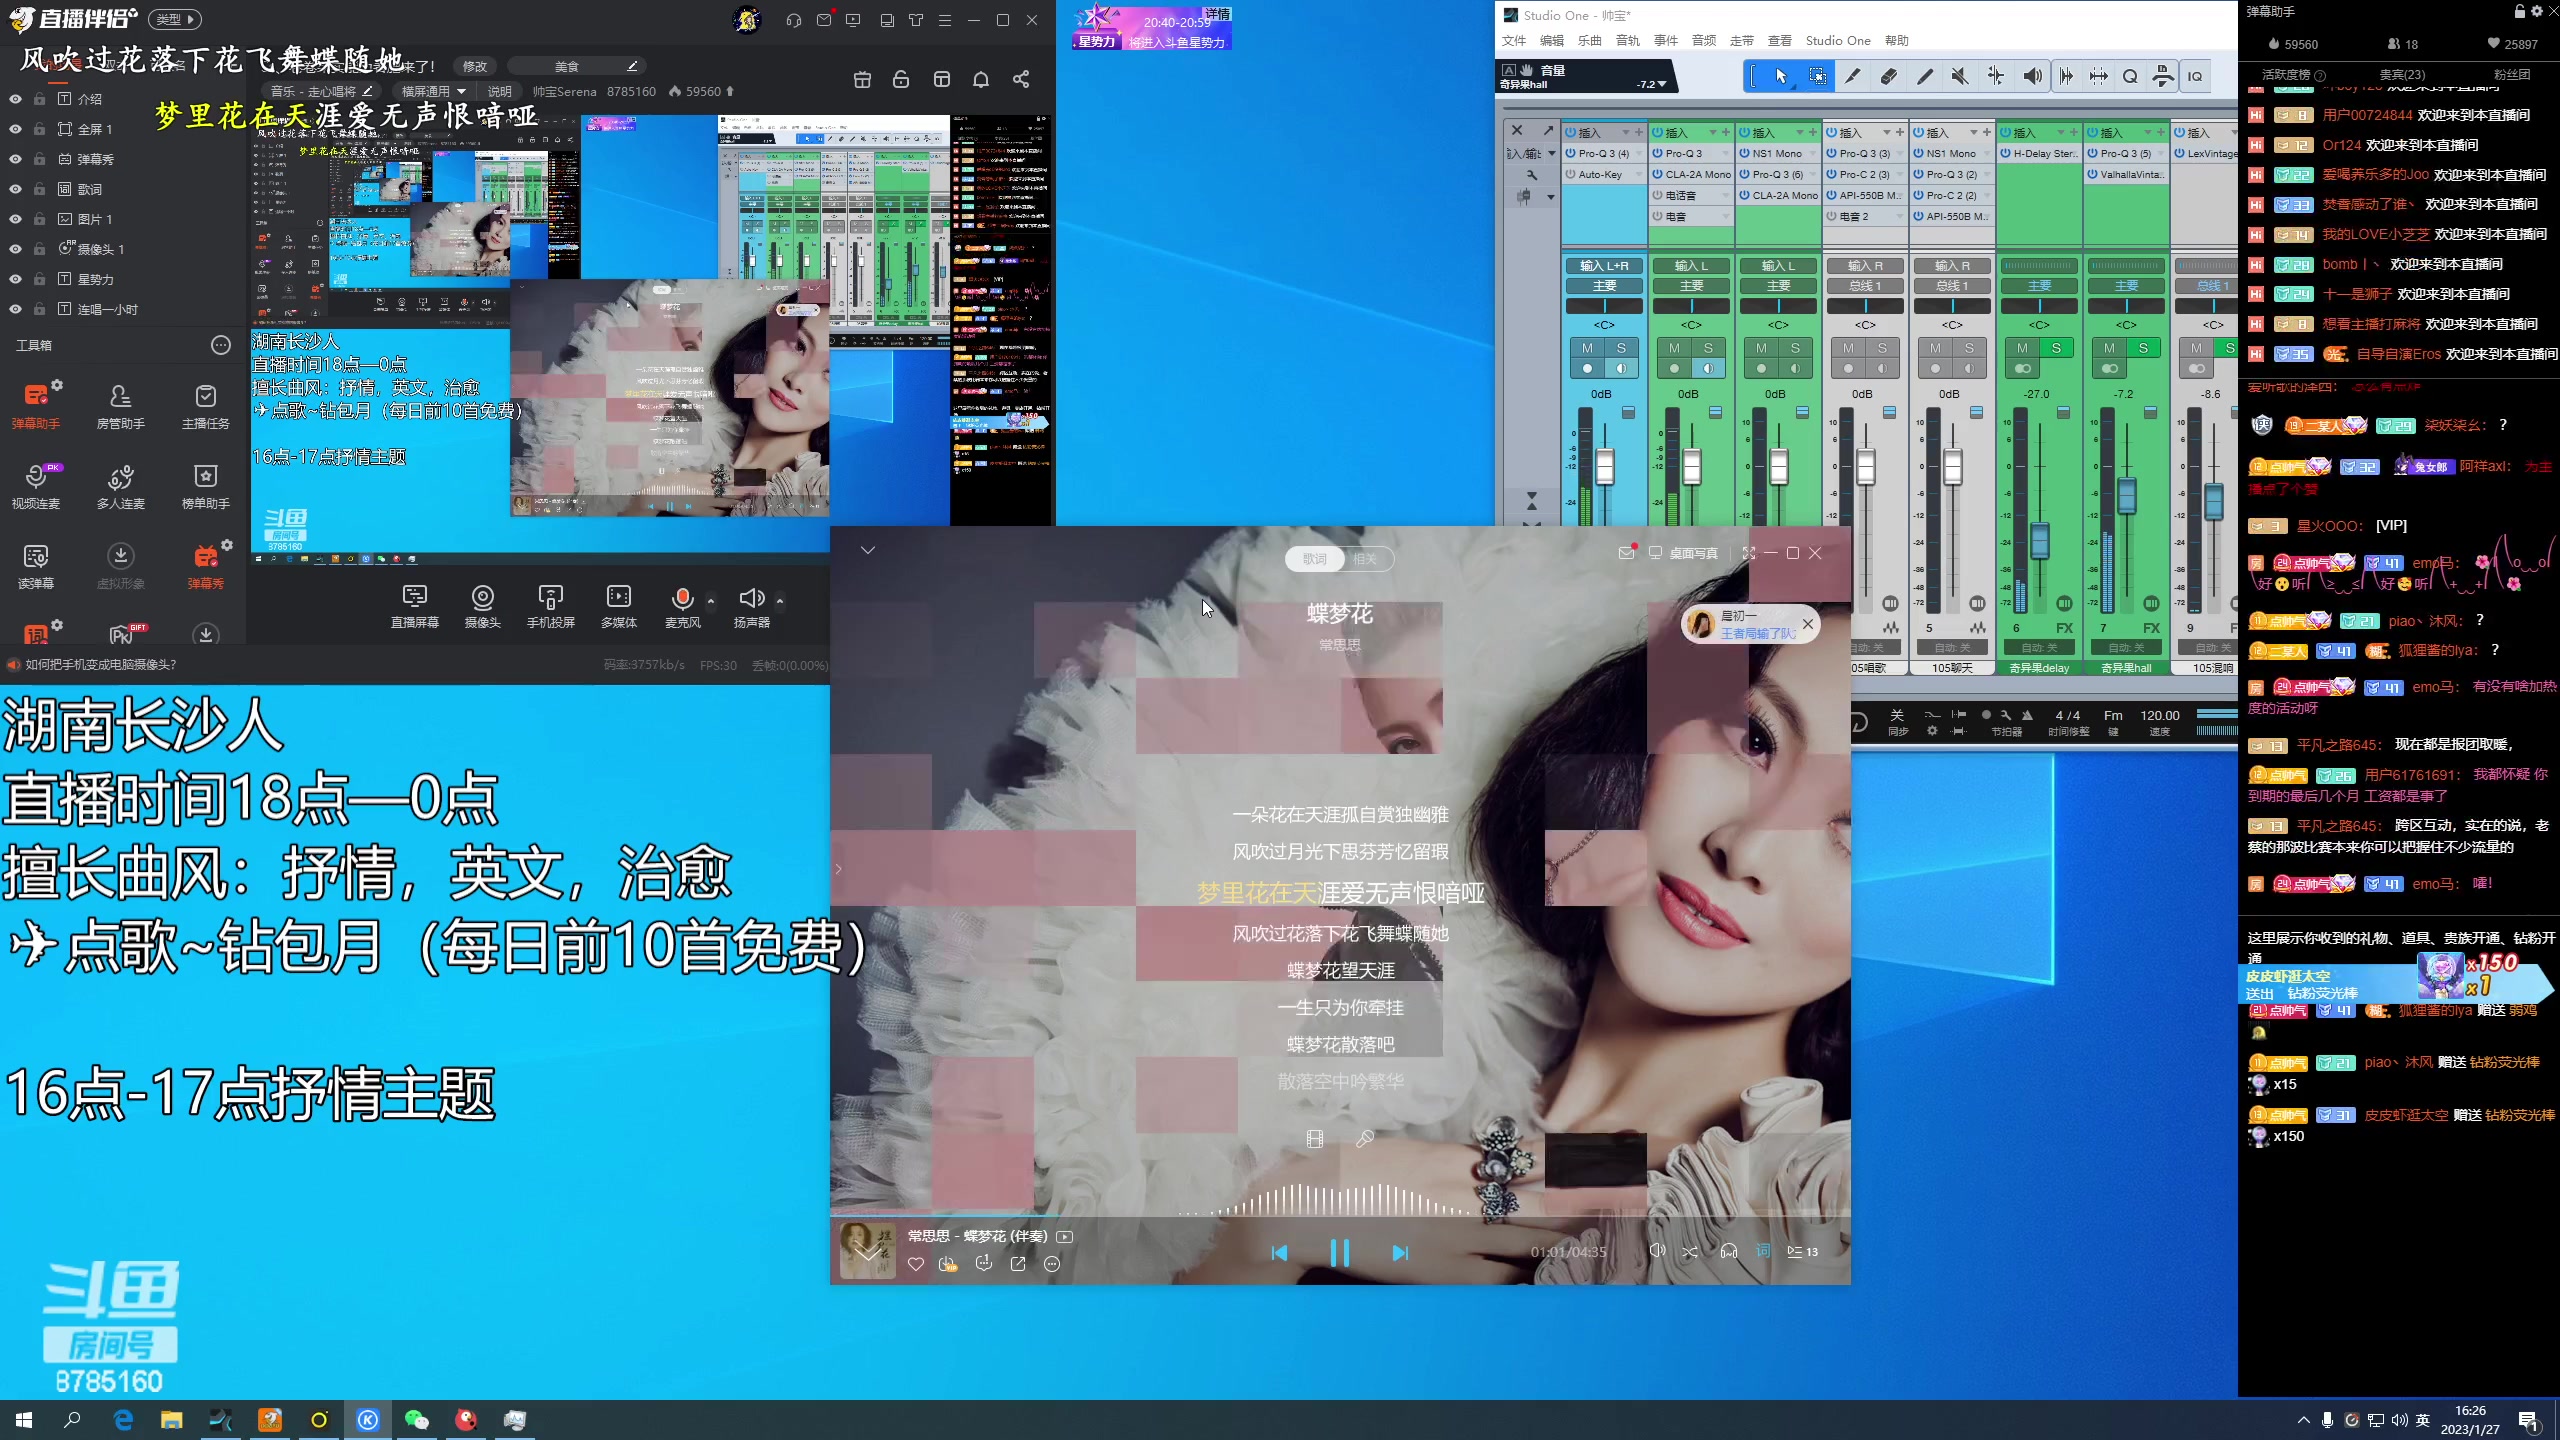Click 如何把手机变成电脑摄像头? help link

tap(101, 664)
